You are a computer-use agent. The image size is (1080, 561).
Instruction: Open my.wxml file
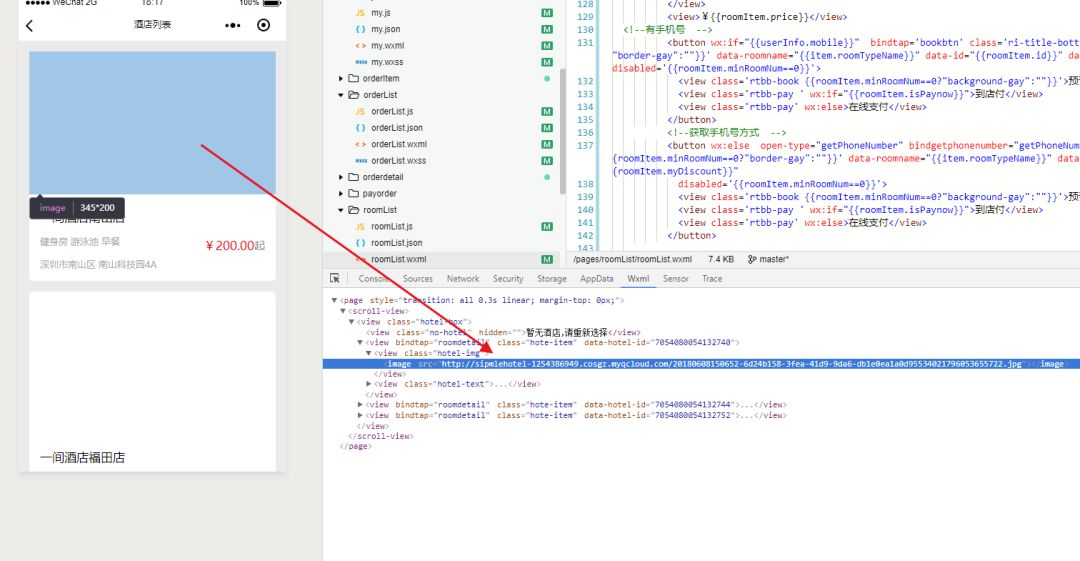pos(388,45)
